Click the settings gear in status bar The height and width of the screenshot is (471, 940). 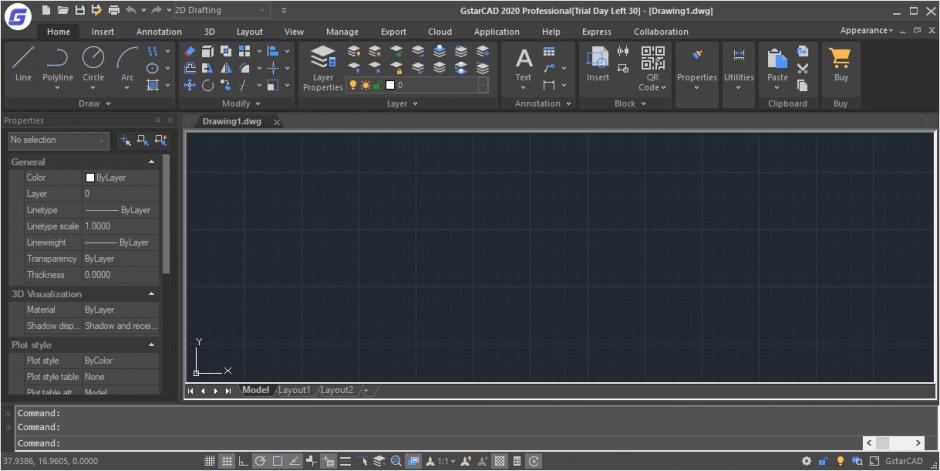(x=806, y=461)
